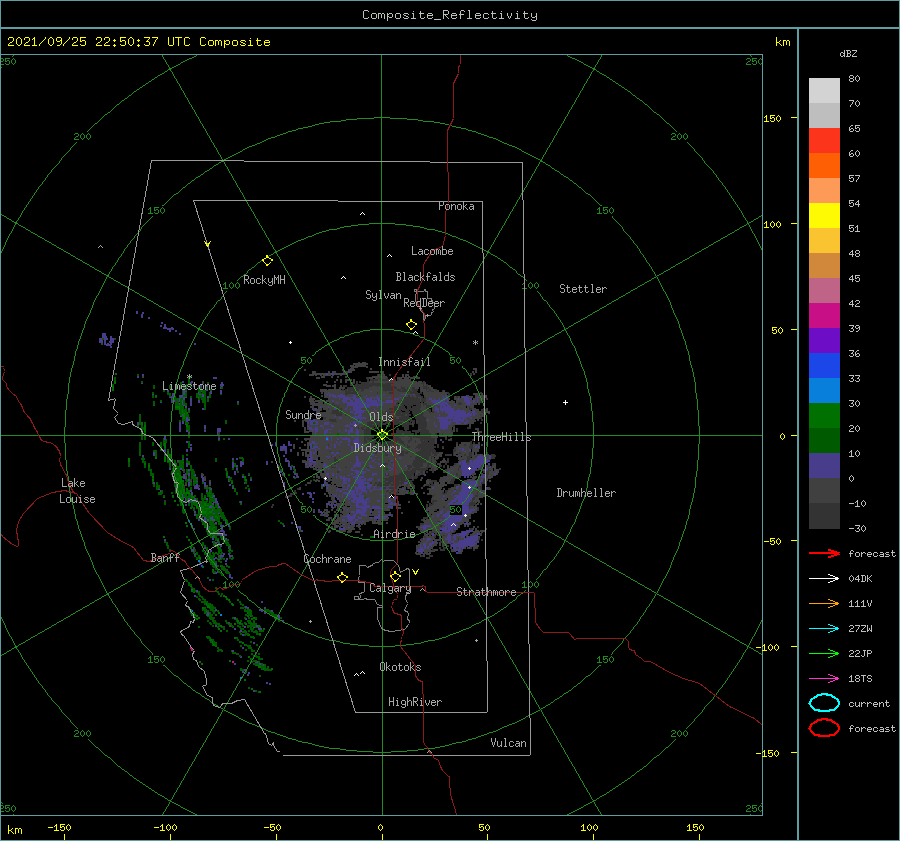Select the Innisfail label
This screenshot has width=900, height=841.
click(404, 362)
